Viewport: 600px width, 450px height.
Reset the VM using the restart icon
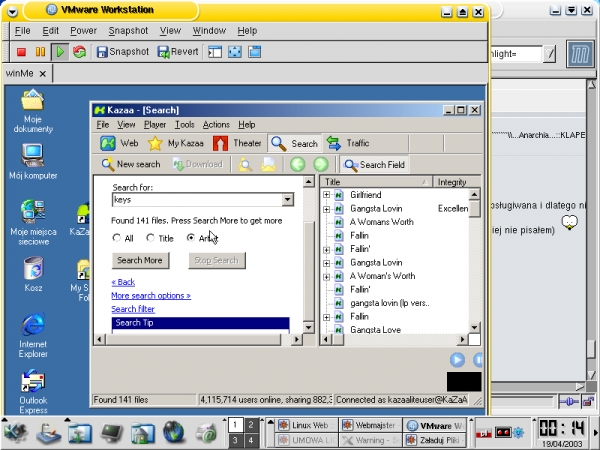tap(80, 52)
